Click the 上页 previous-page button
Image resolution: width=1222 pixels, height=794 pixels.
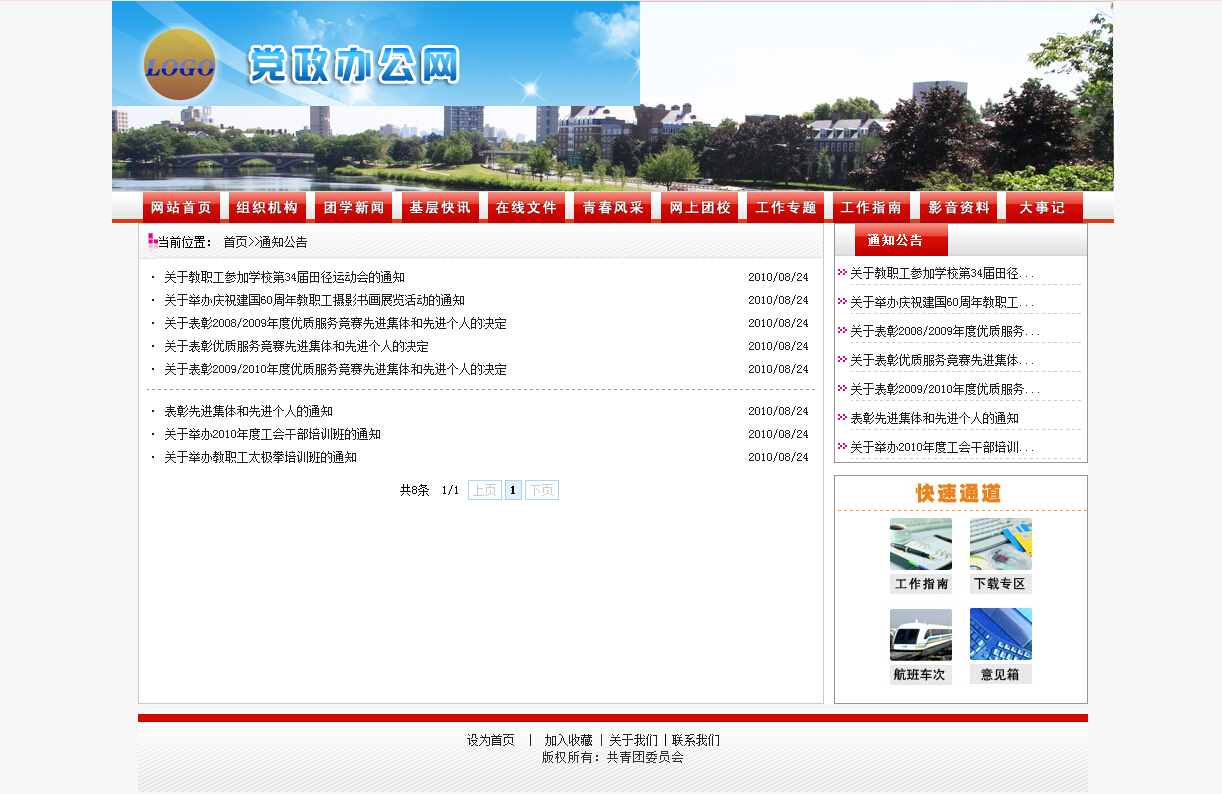click(484, 490)
